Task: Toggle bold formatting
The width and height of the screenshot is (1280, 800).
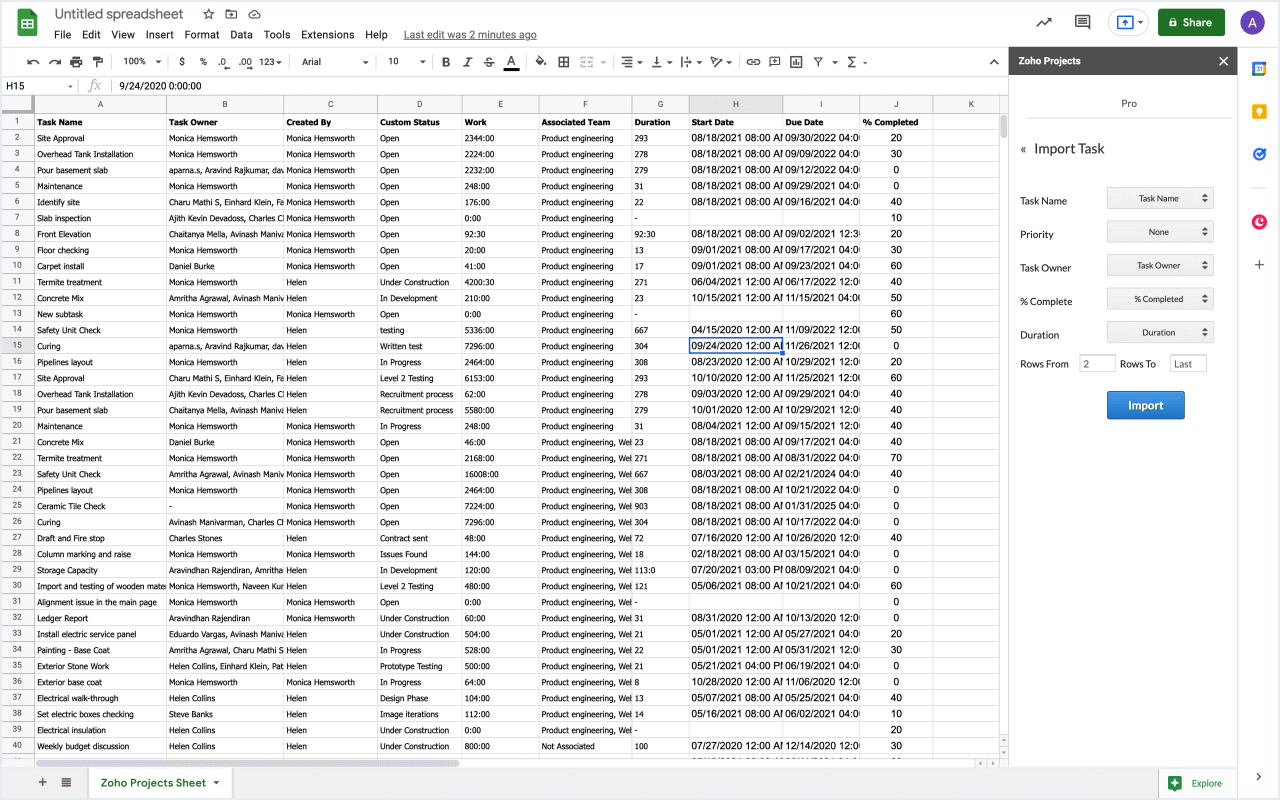Action: pyautogui.click(x=446, y=62)
